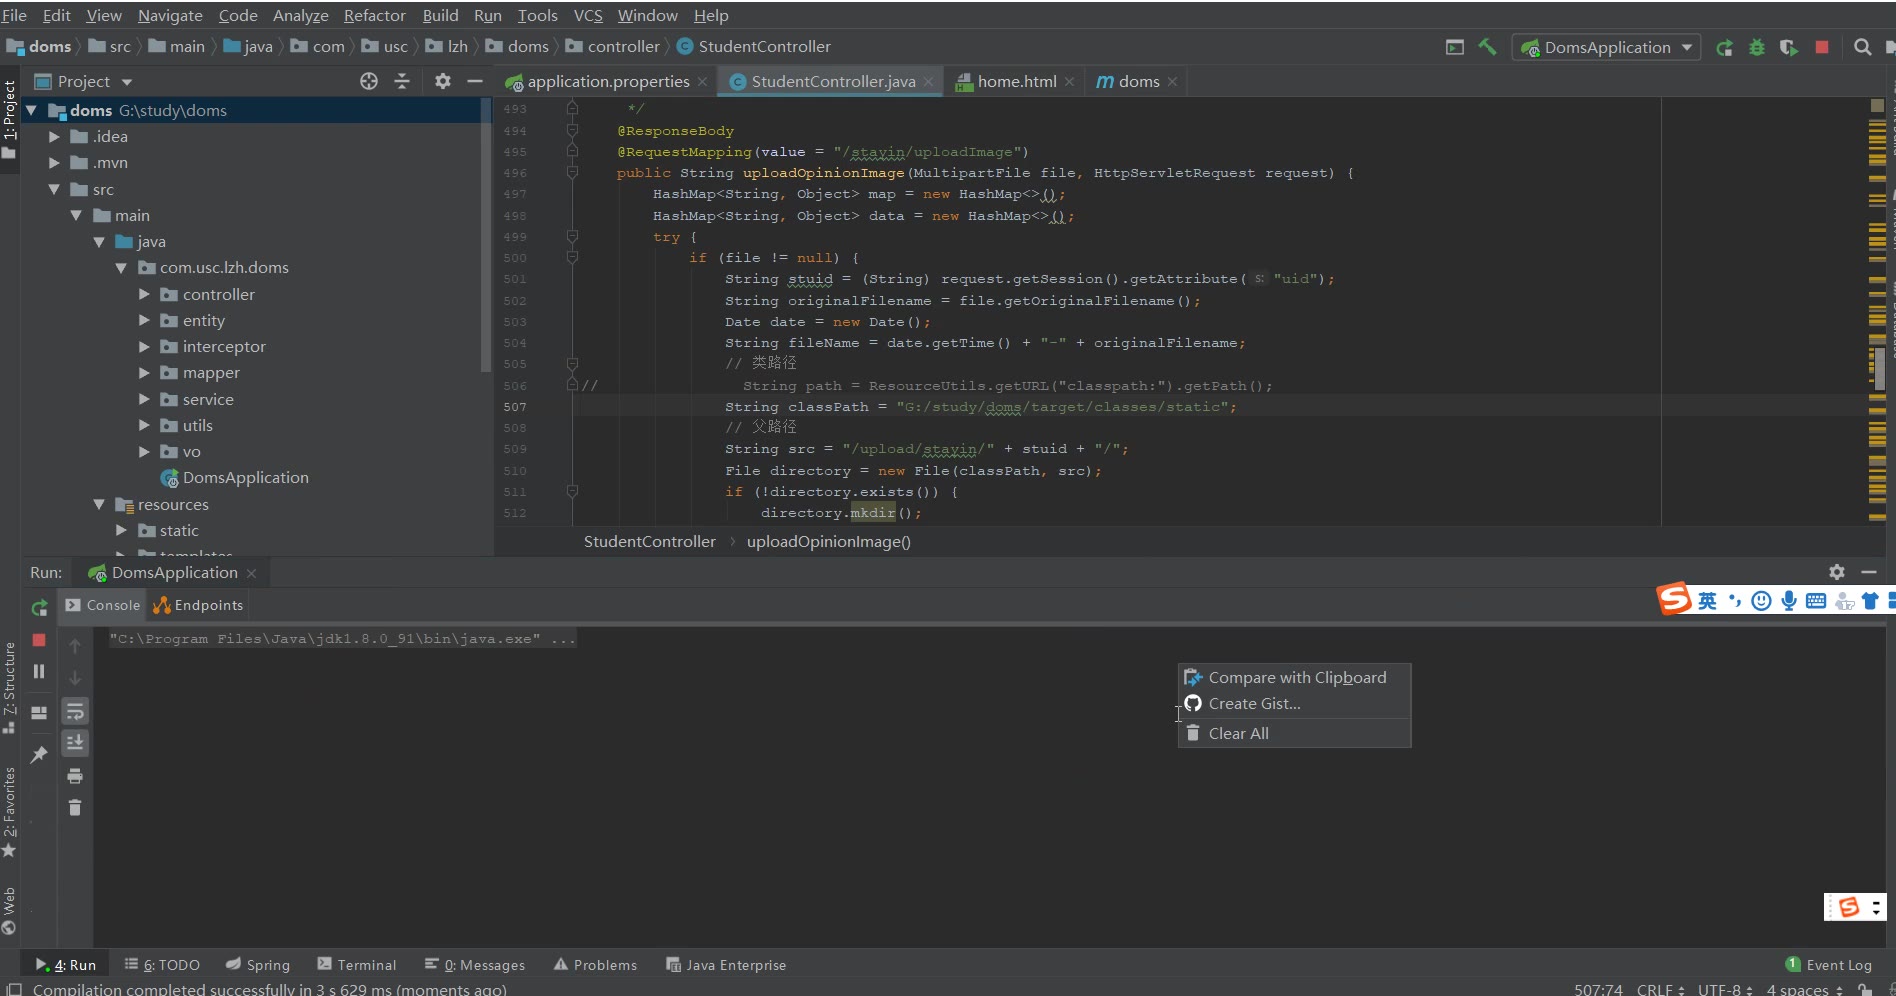1896x996 pixels.
Task: Click the trash icon to clear console
Action: (x=75, y=808)
